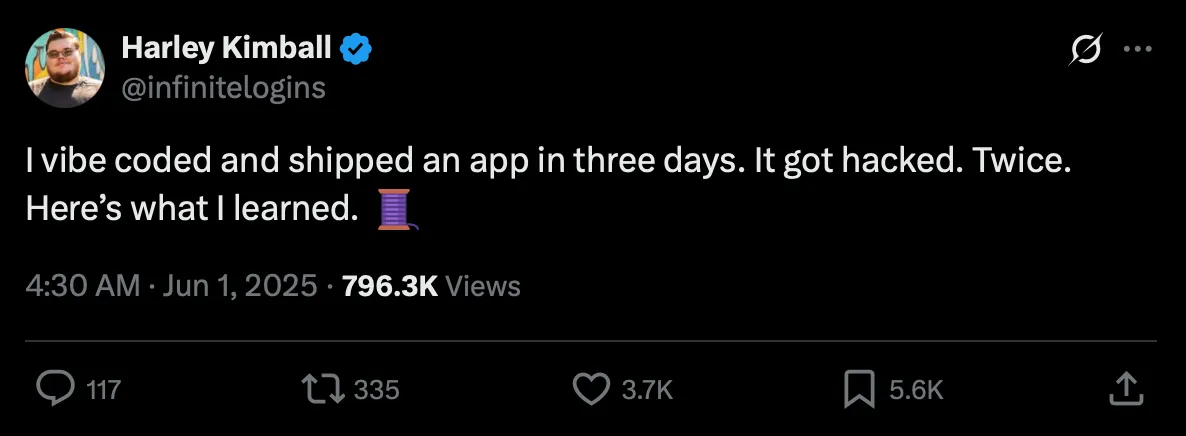Click the 4:30 AM time text
This screenshot has height=436, width=1186.
tap(83, 287)
